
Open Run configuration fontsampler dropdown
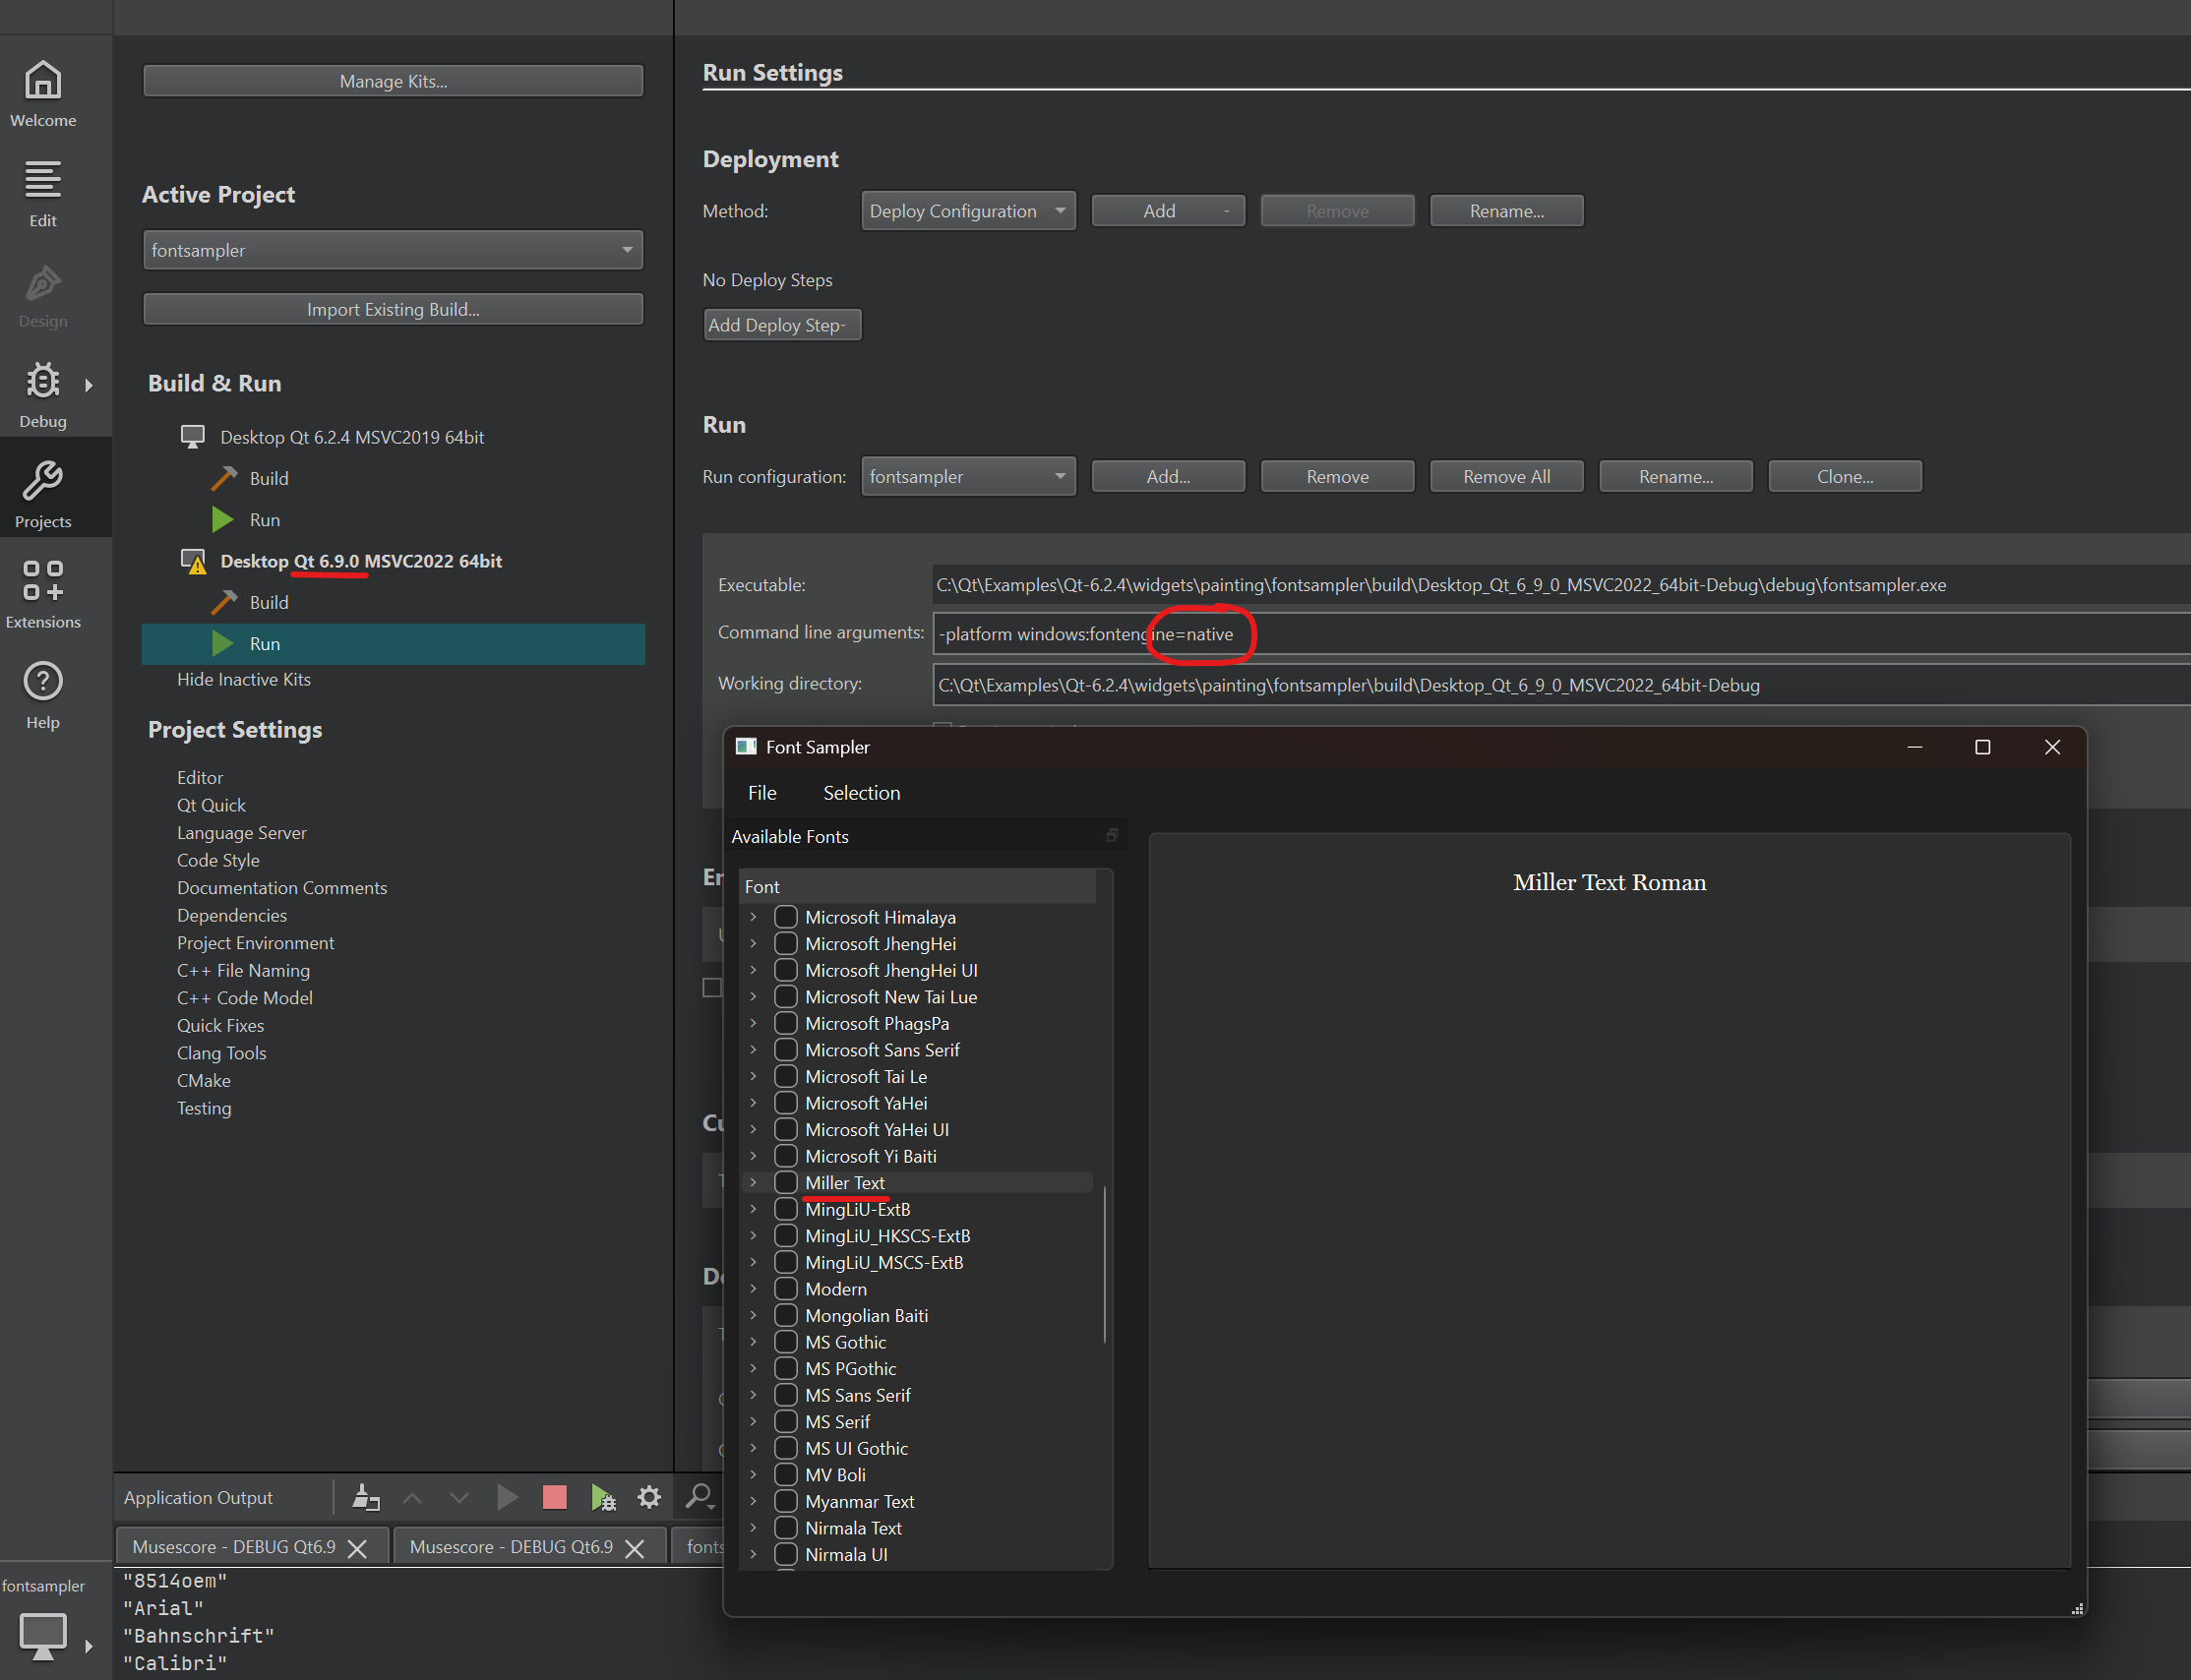pos(968,477)
